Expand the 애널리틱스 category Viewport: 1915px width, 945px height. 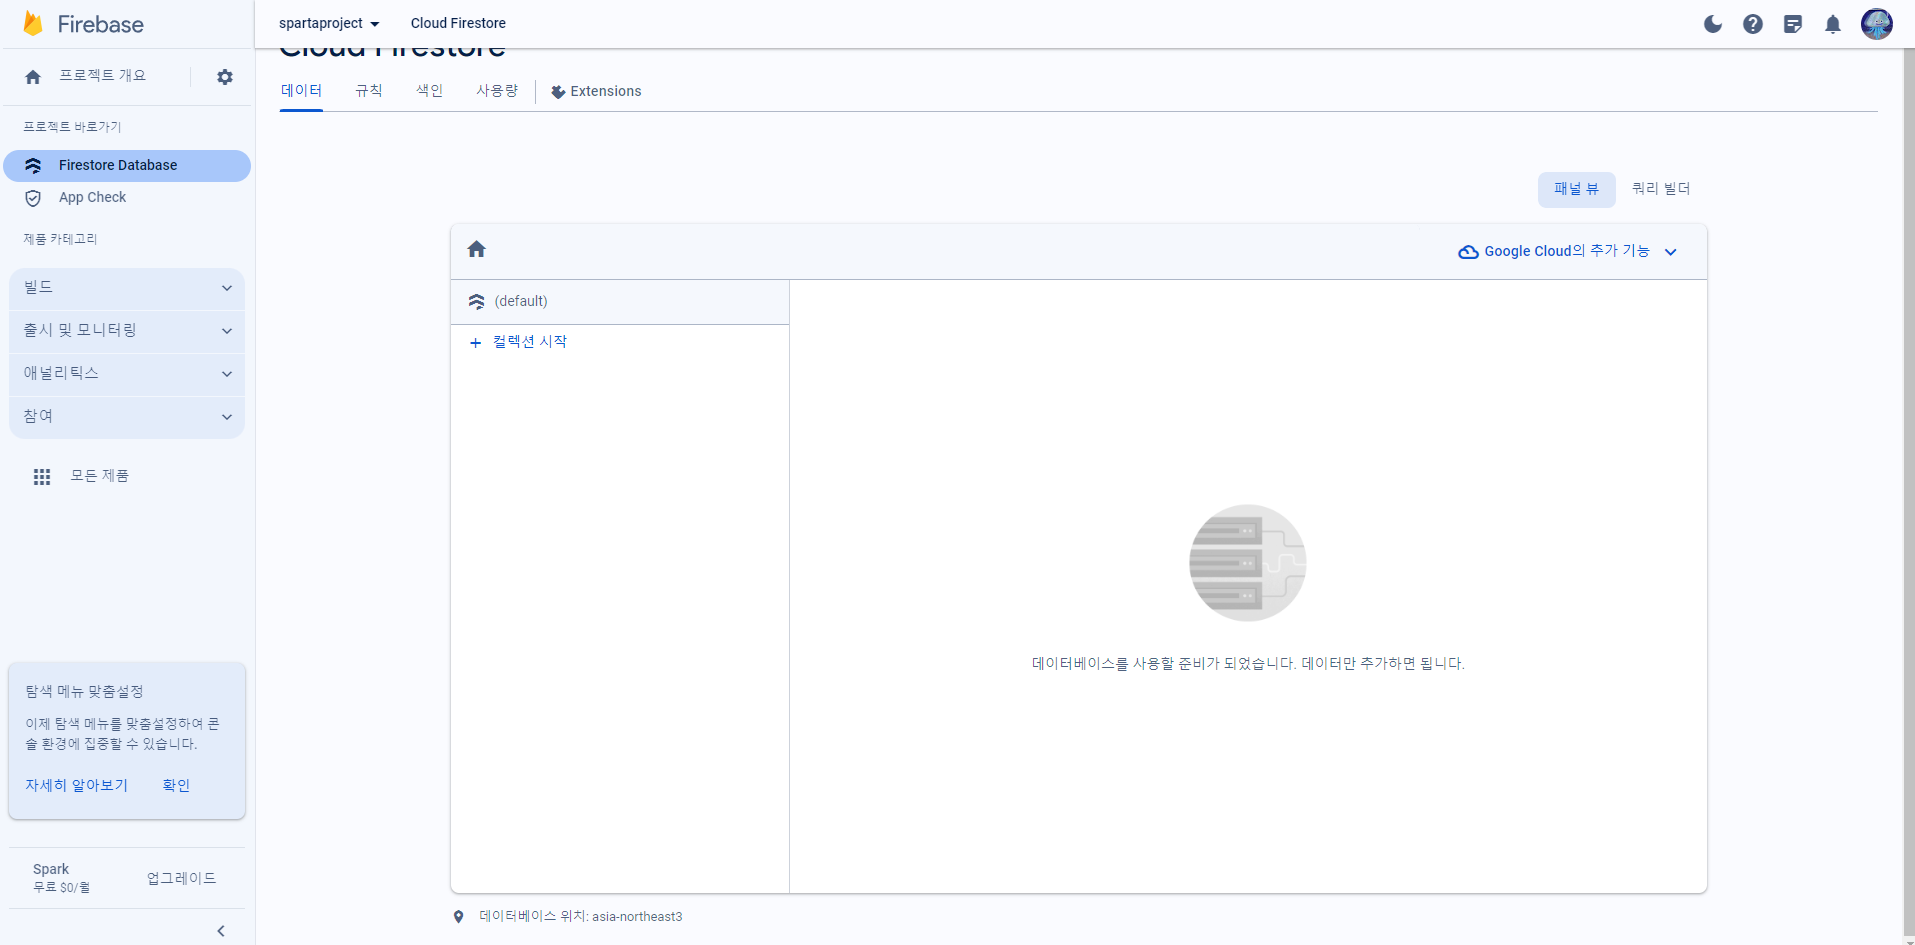point(127,374)
